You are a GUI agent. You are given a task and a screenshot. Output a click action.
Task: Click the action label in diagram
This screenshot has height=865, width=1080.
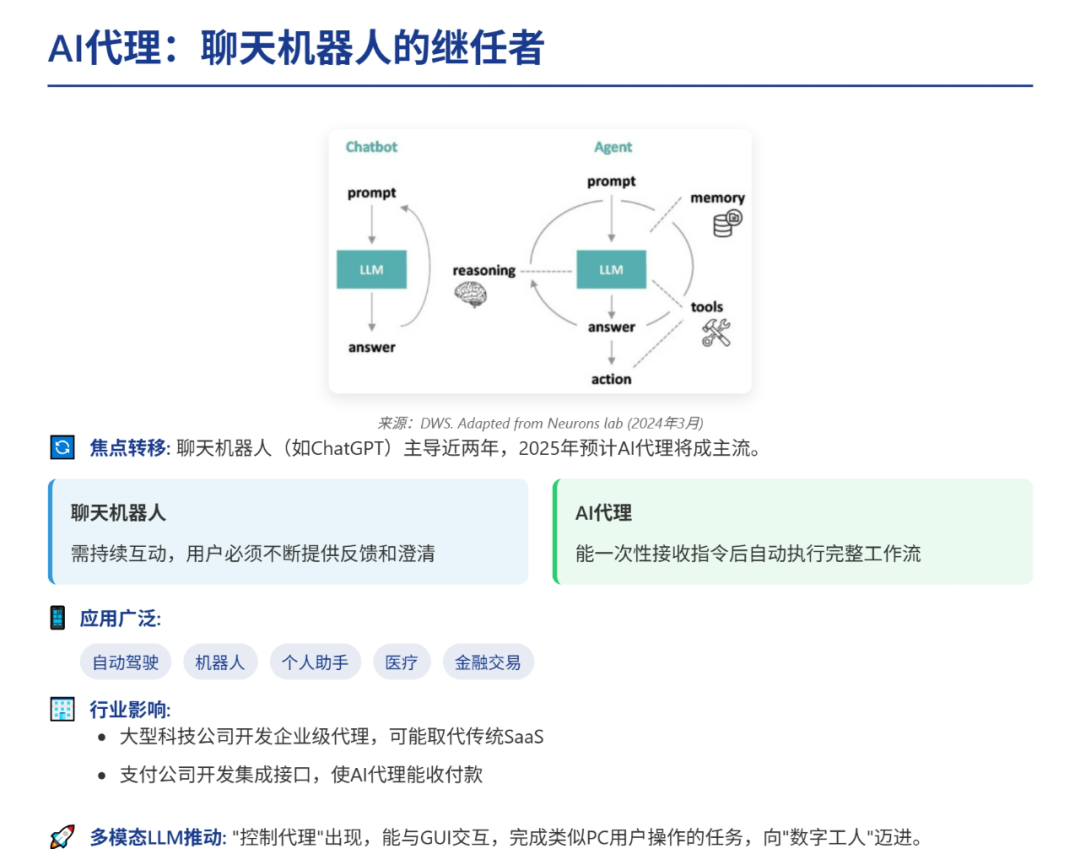[x=611, y=379]
